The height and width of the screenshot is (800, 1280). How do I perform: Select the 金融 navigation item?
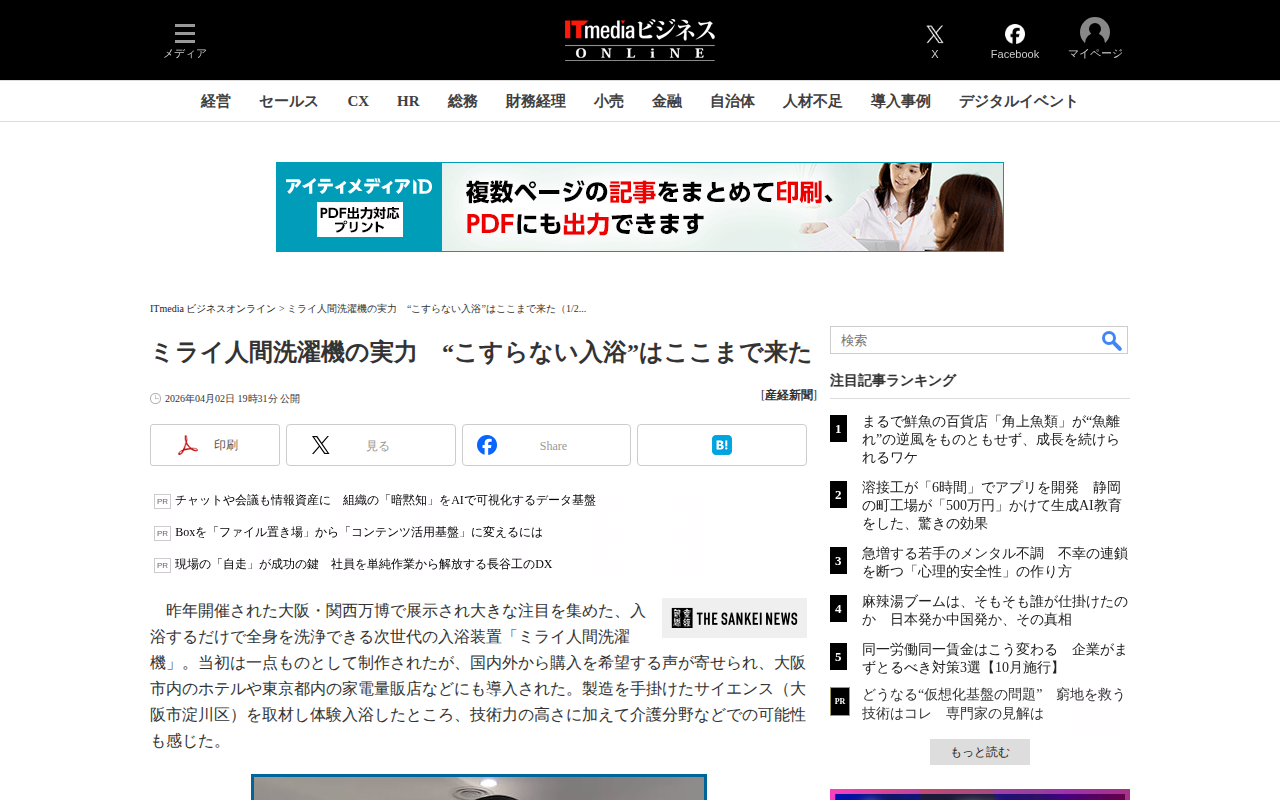click(x=667, y=101)
